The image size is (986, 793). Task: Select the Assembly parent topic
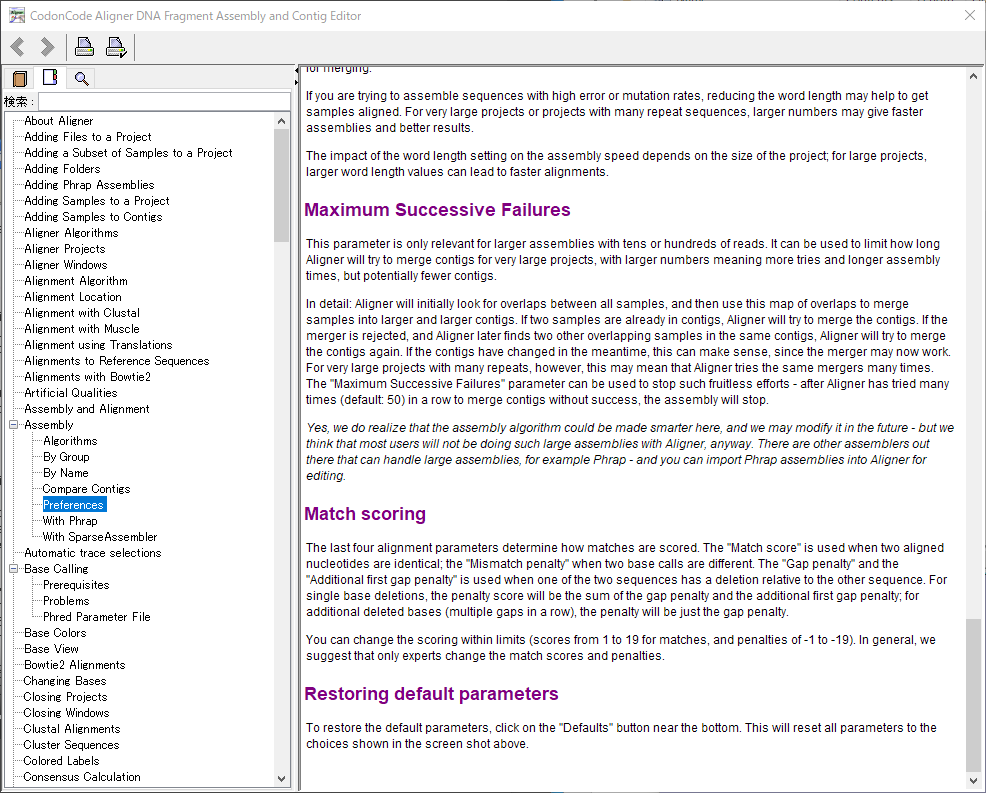48,425
